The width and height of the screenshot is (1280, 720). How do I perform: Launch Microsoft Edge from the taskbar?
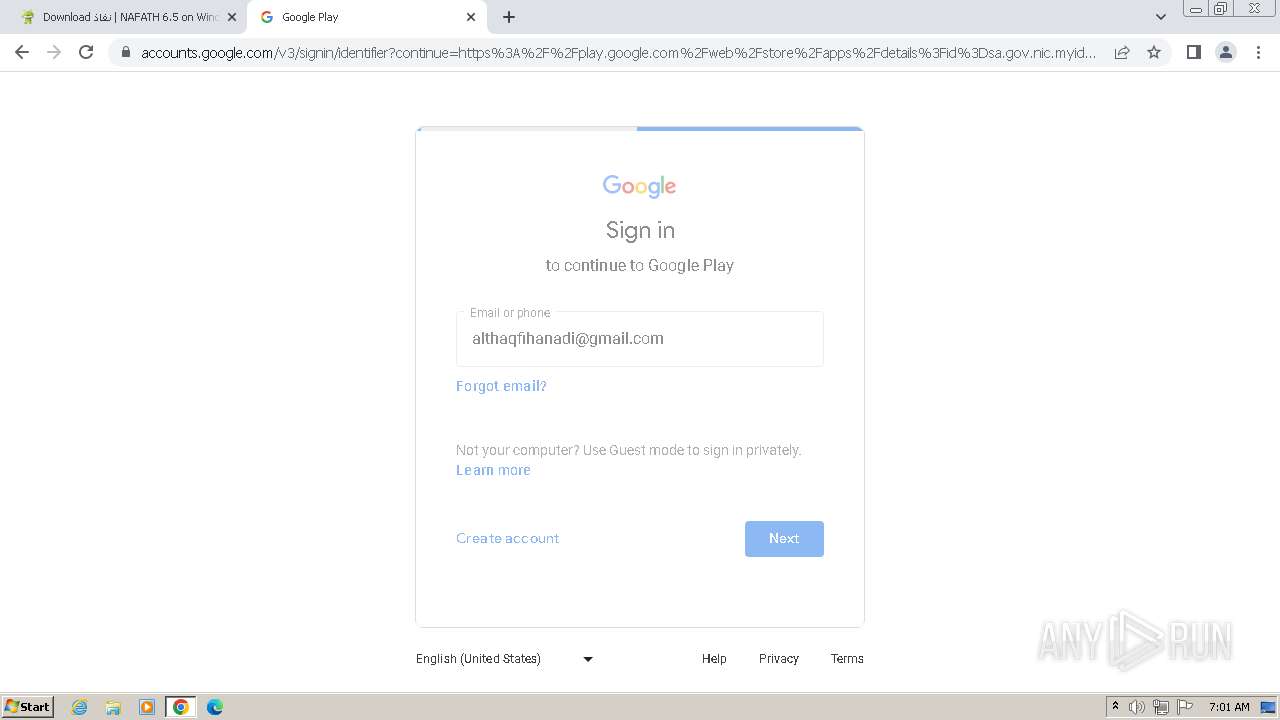(214, 707)
